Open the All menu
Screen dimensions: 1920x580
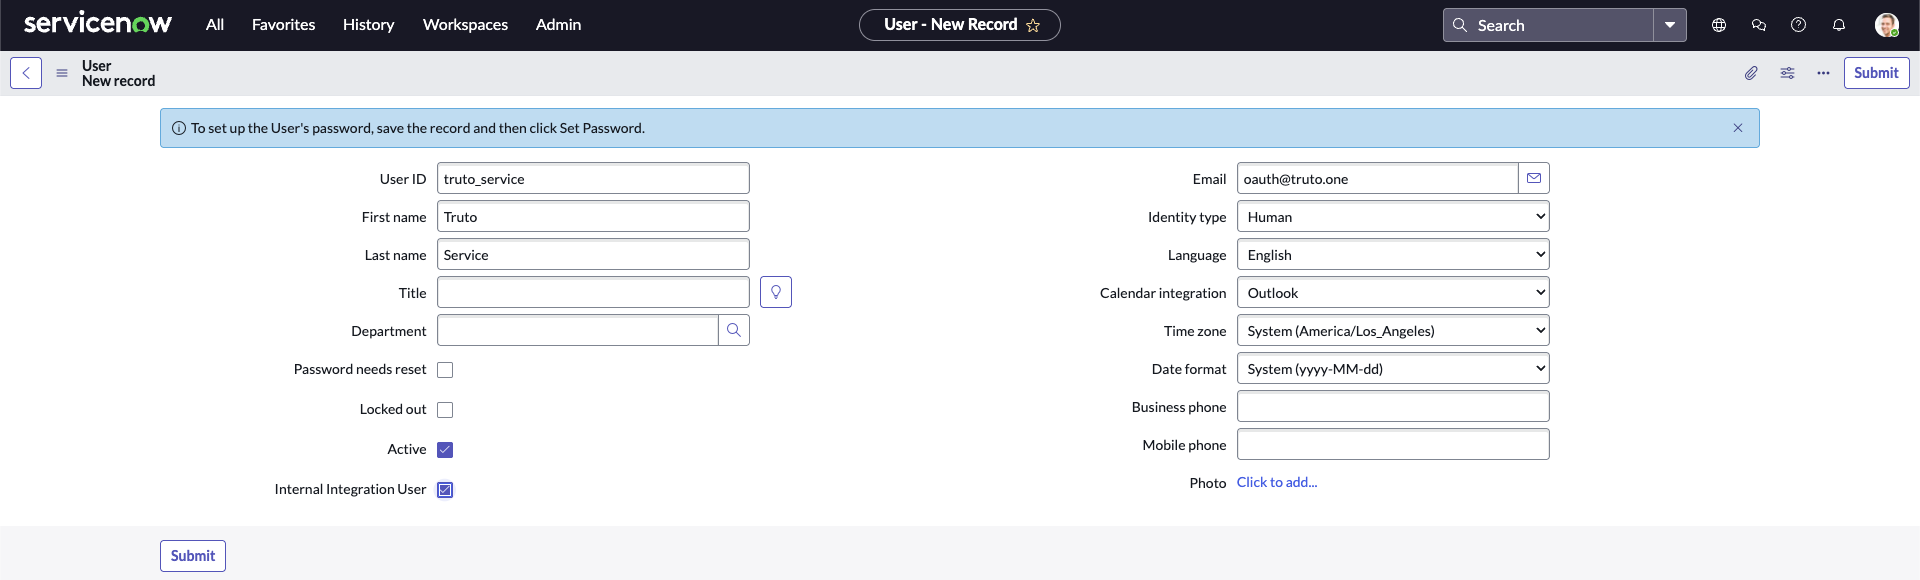click(x=215, y=25)
